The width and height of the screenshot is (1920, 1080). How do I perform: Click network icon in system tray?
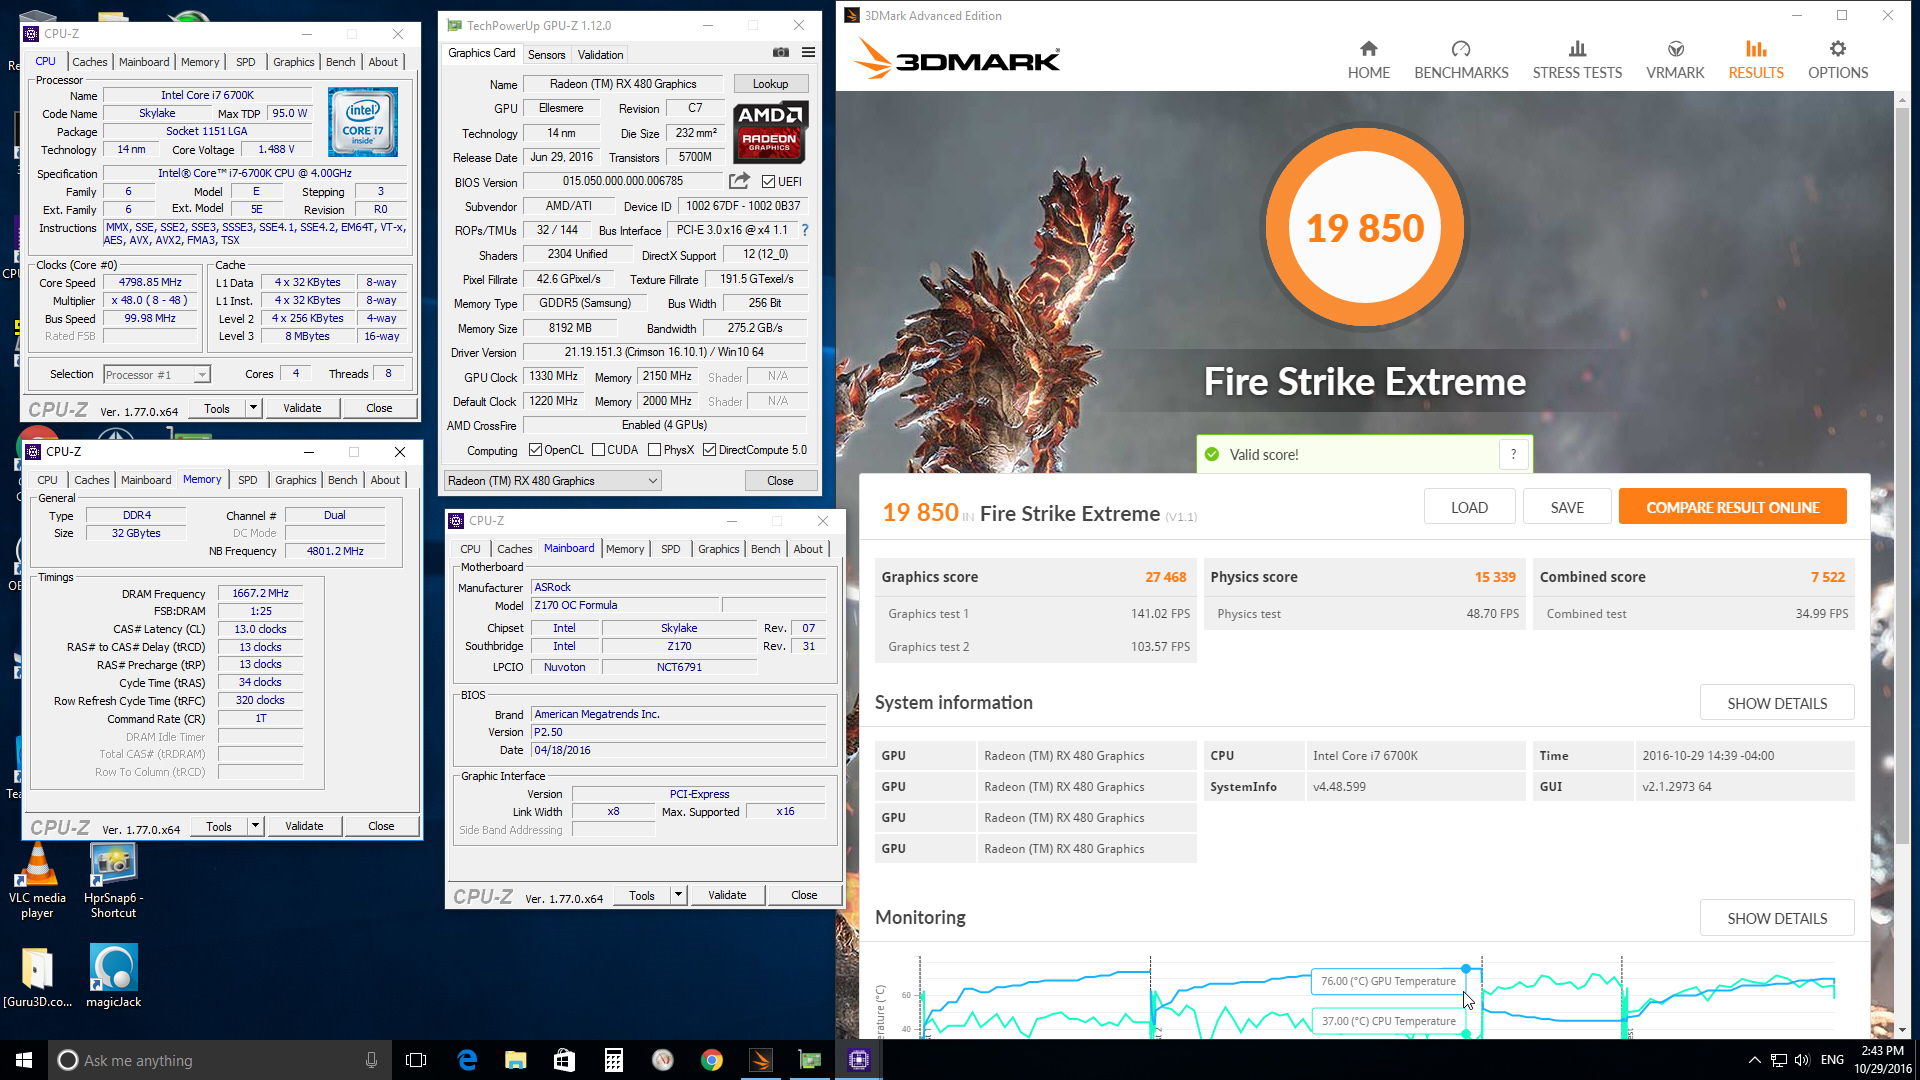tap(1778, 1060)
